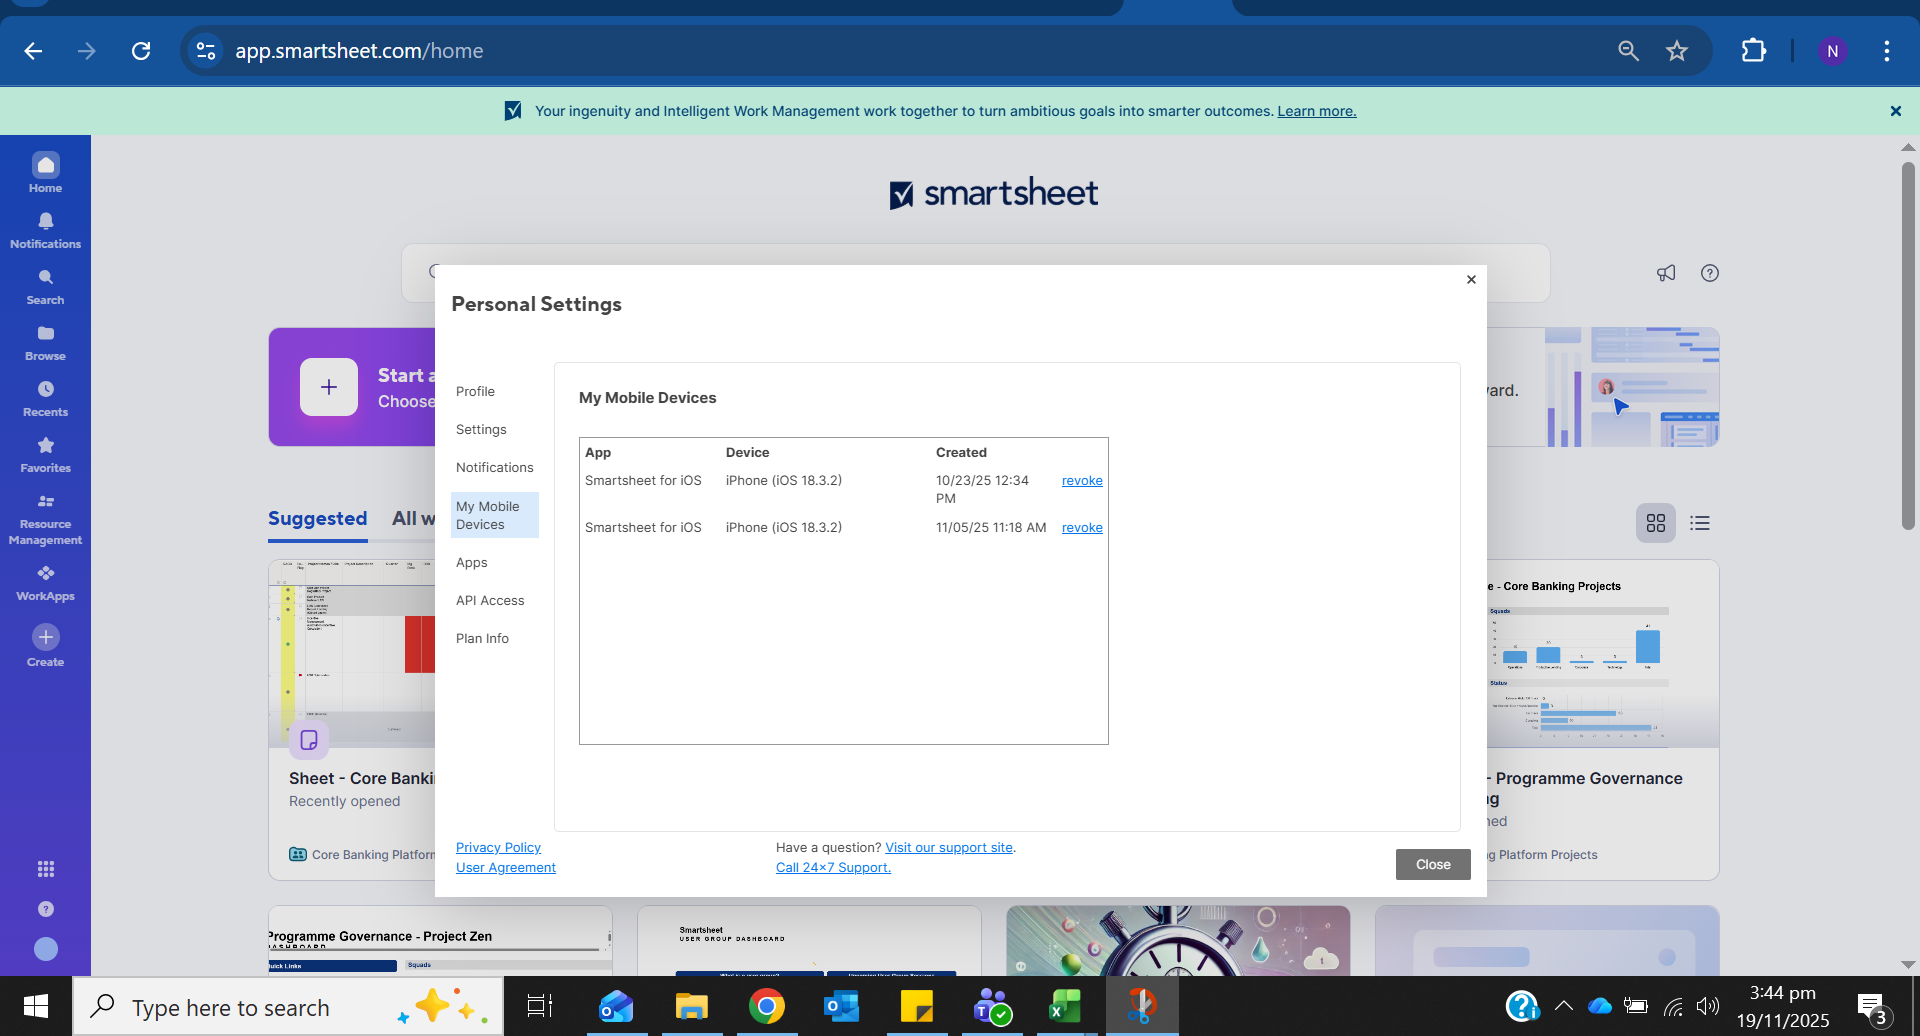The width and height of the screenshot is (1920, 1036).
Task: Switch to the Suggested tab
Action: 318,519
